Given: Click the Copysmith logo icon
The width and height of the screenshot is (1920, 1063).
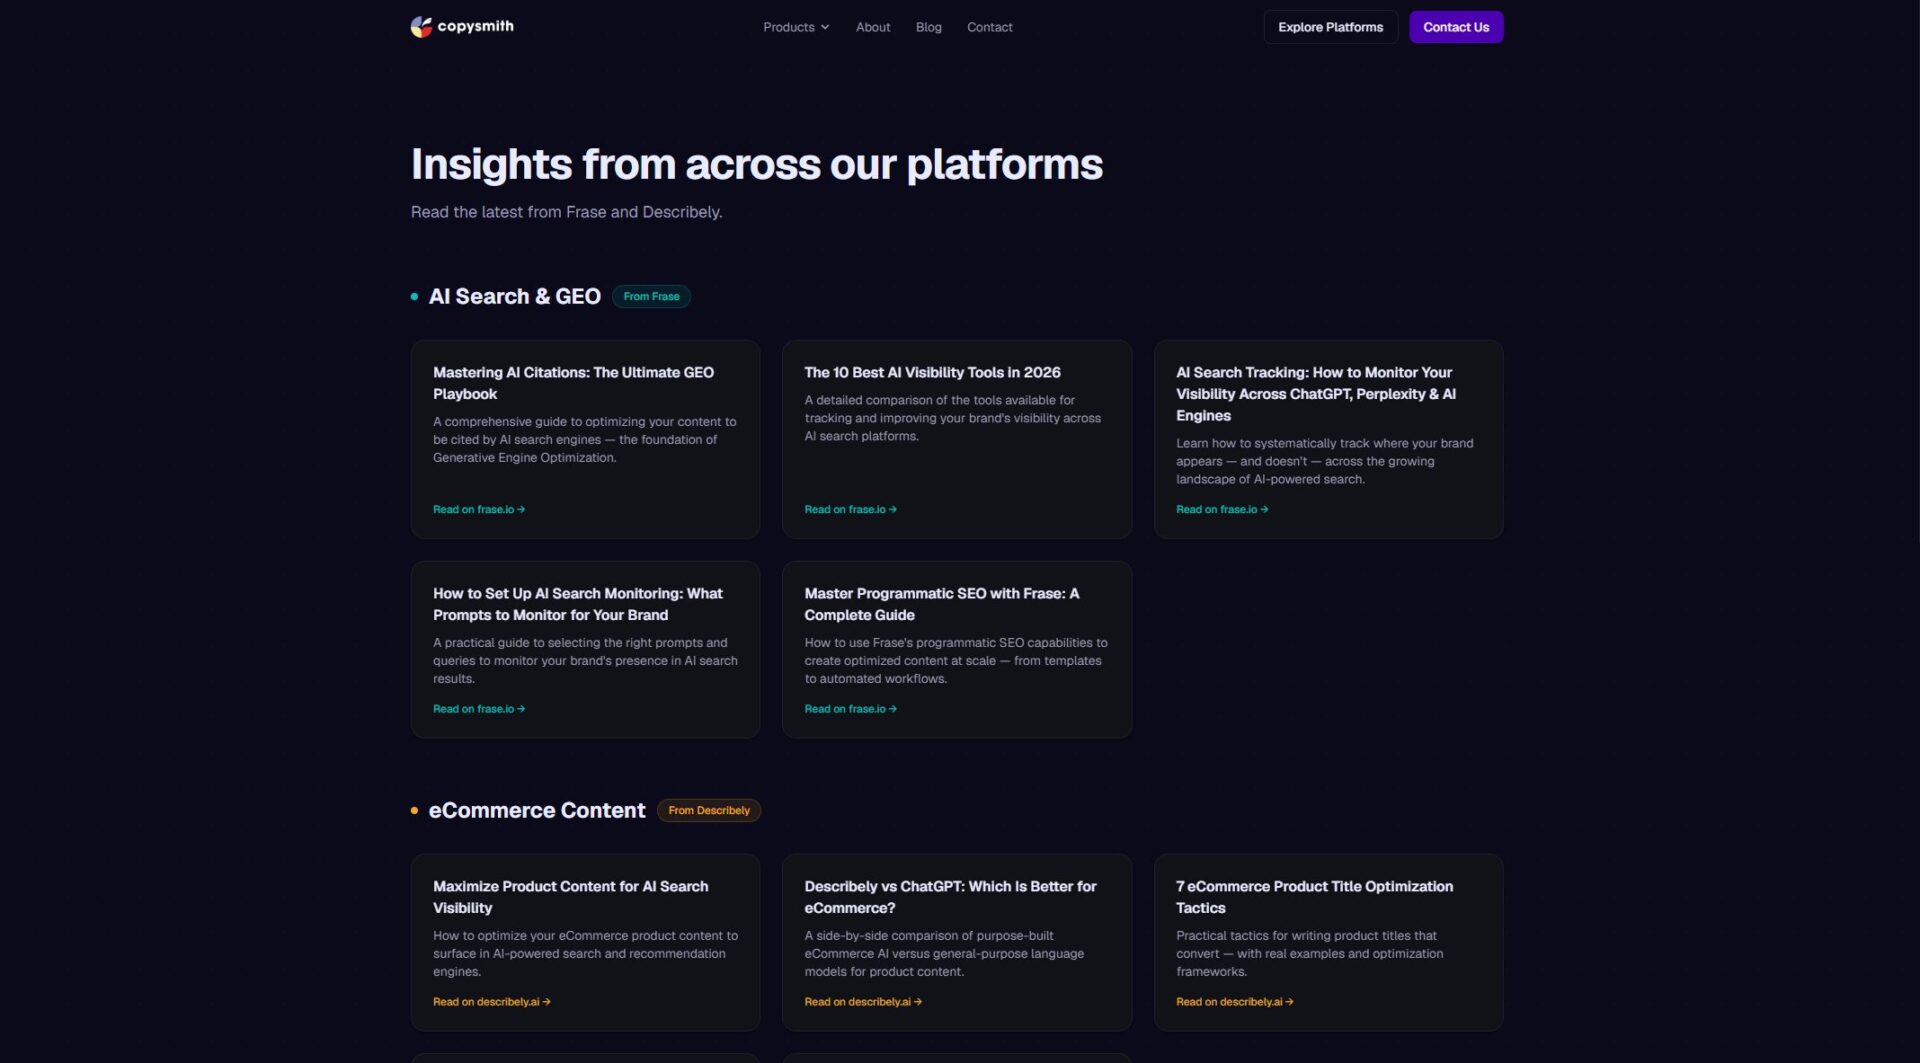Looking at the screenshot, I should (421, 27).
